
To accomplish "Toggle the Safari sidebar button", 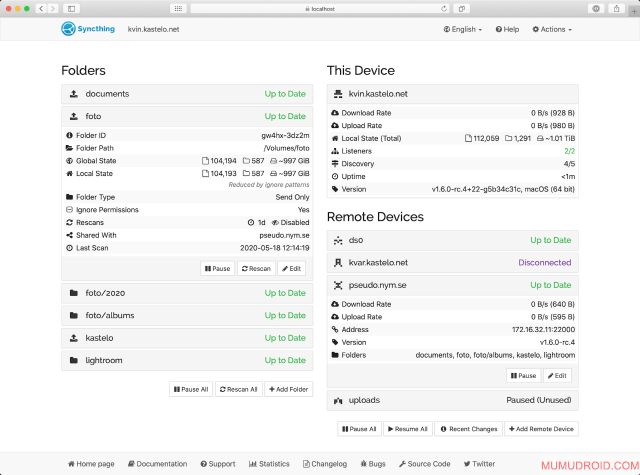I will tap(71, 8).
